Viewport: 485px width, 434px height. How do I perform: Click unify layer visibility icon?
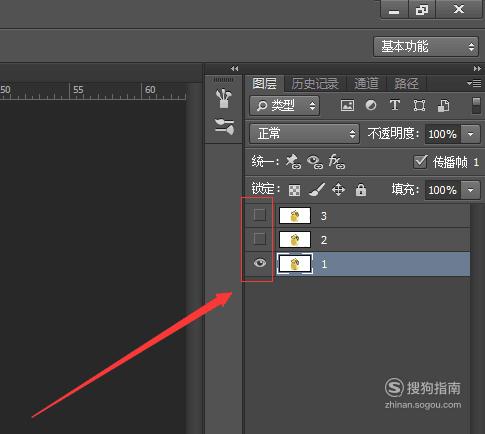click(315, 162)
